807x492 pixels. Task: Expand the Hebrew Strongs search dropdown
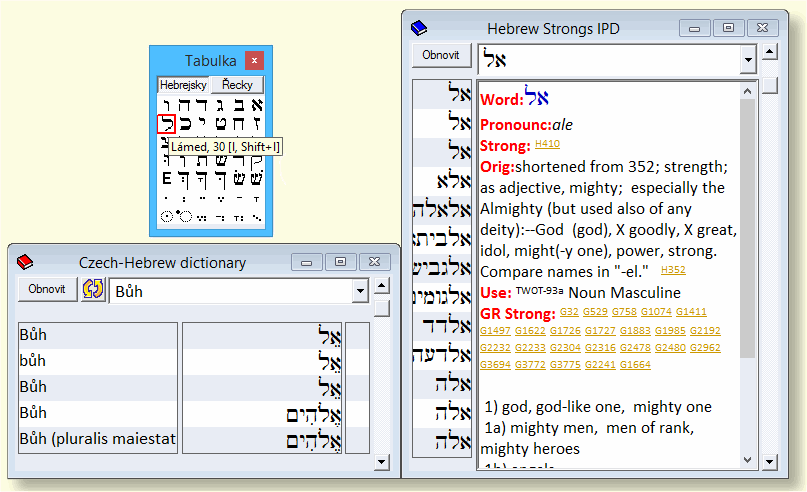pos(747,60)
